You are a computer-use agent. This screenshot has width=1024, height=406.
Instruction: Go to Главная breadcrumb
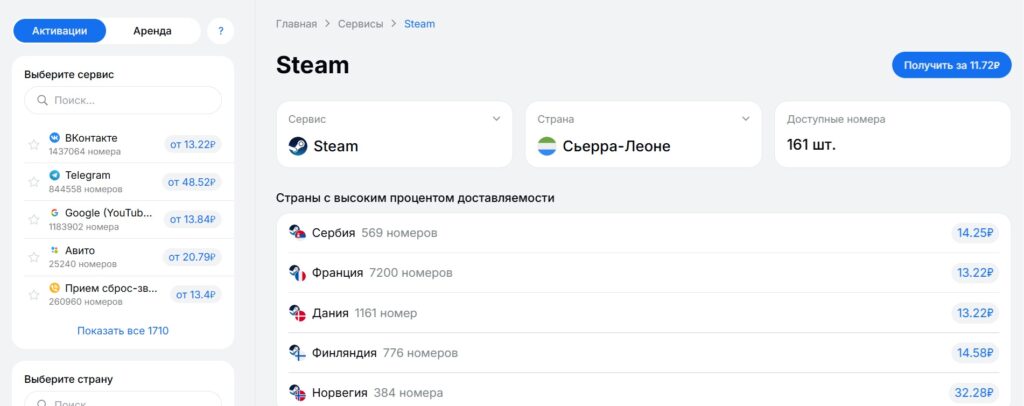click(296, 24)
